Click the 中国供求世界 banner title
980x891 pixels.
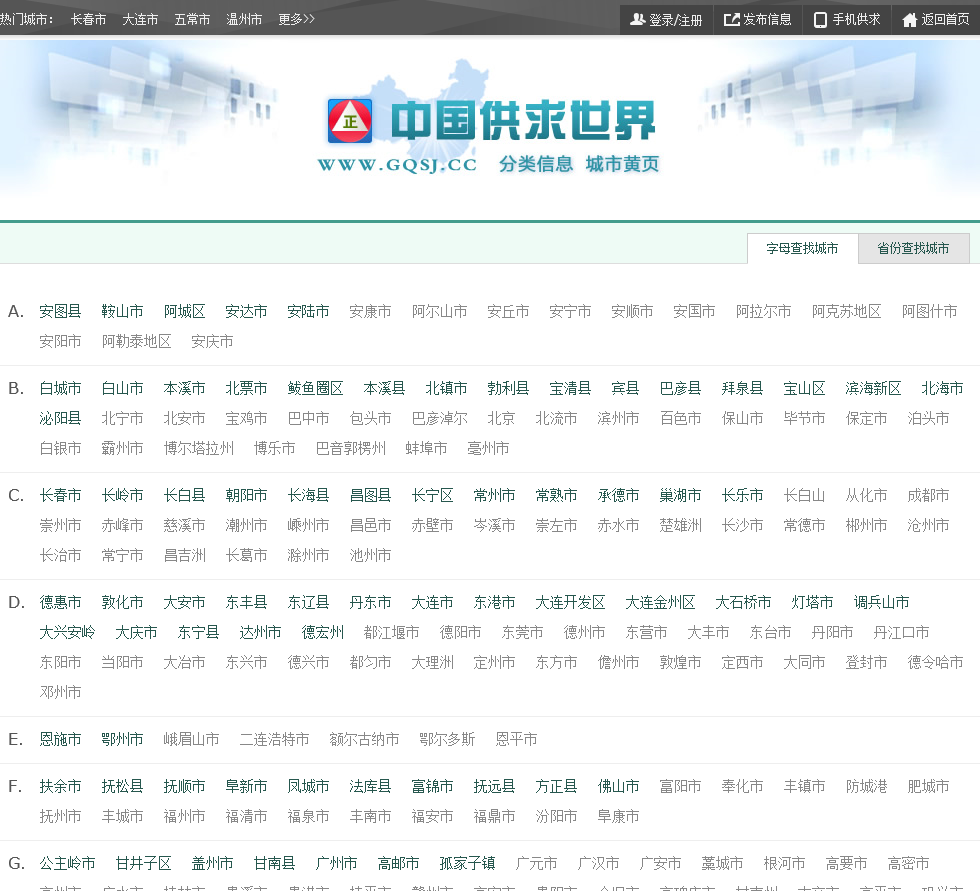point(522,121)
